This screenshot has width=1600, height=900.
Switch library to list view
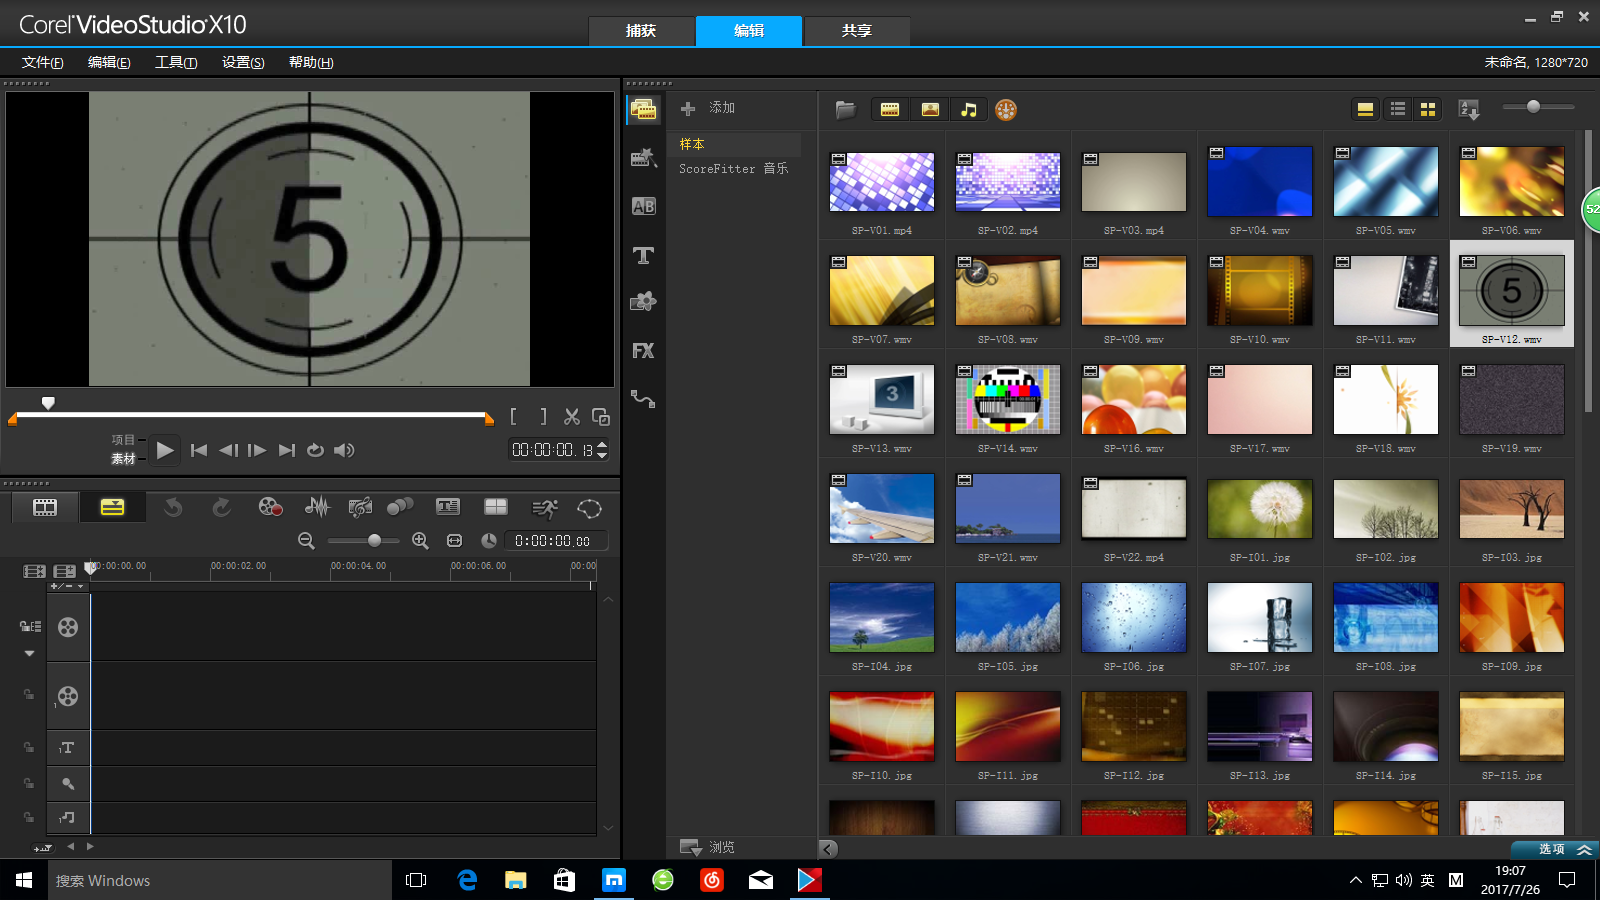coord(1398,110)
